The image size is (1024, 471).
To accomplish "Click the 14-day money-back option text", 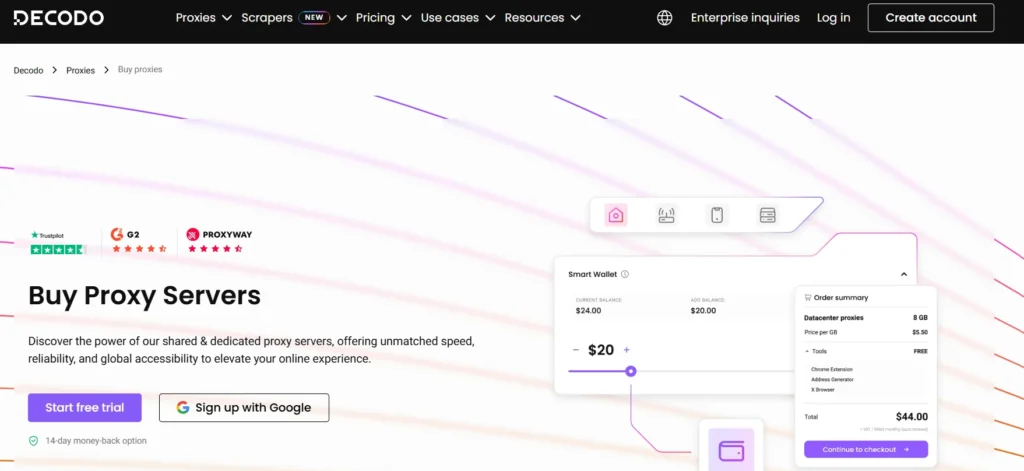I will 96,441.
